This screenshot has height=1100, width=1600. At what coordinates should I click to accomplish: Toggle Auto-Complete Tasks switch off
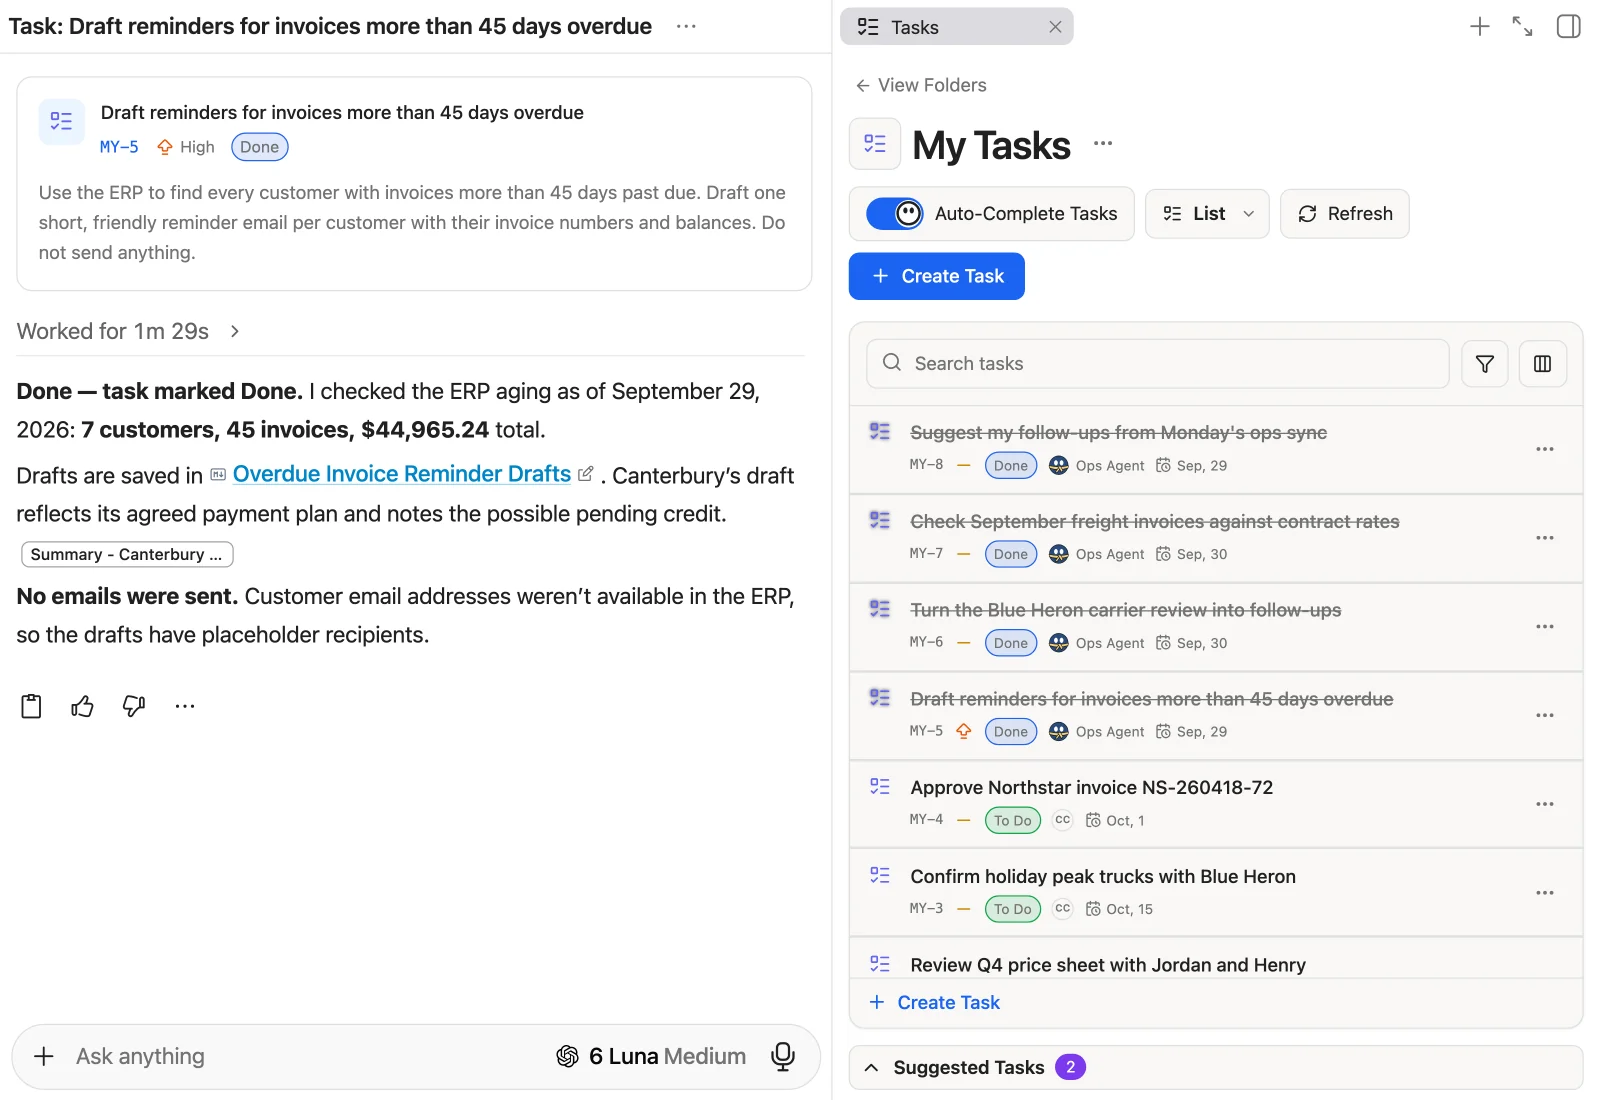(894, 214)
